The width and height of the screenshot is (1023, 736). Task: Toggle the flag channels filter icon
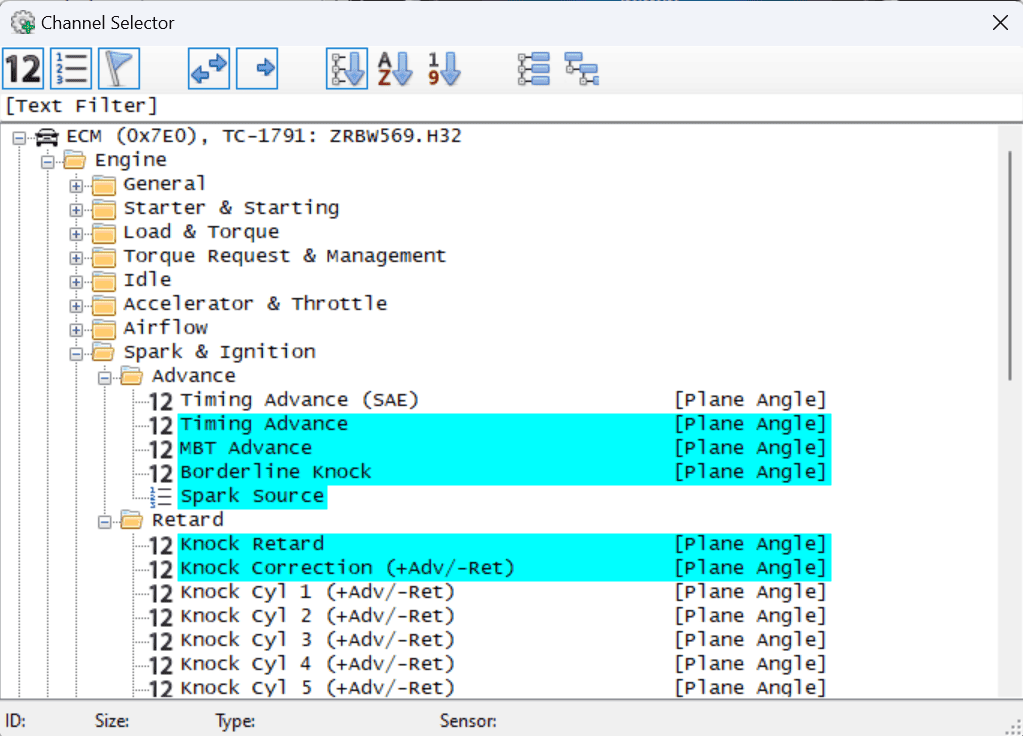point(119,69)
